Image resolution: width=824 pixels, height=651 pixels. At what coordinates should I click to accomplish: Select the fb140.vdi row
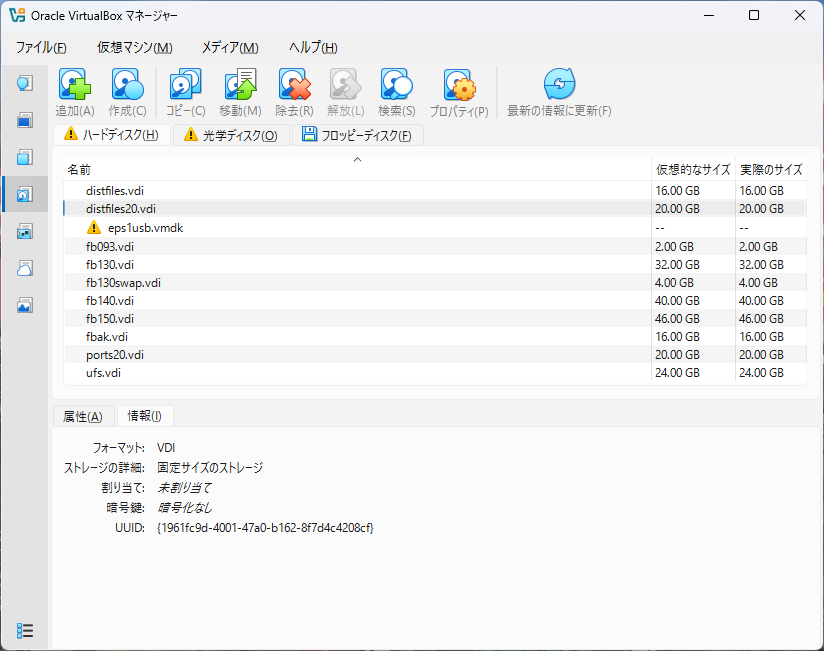[x=435, y=301]
